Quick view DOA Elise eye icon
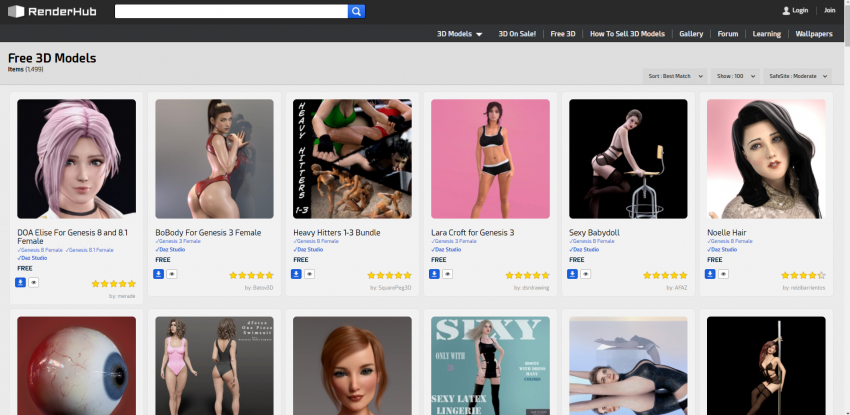 34,282
